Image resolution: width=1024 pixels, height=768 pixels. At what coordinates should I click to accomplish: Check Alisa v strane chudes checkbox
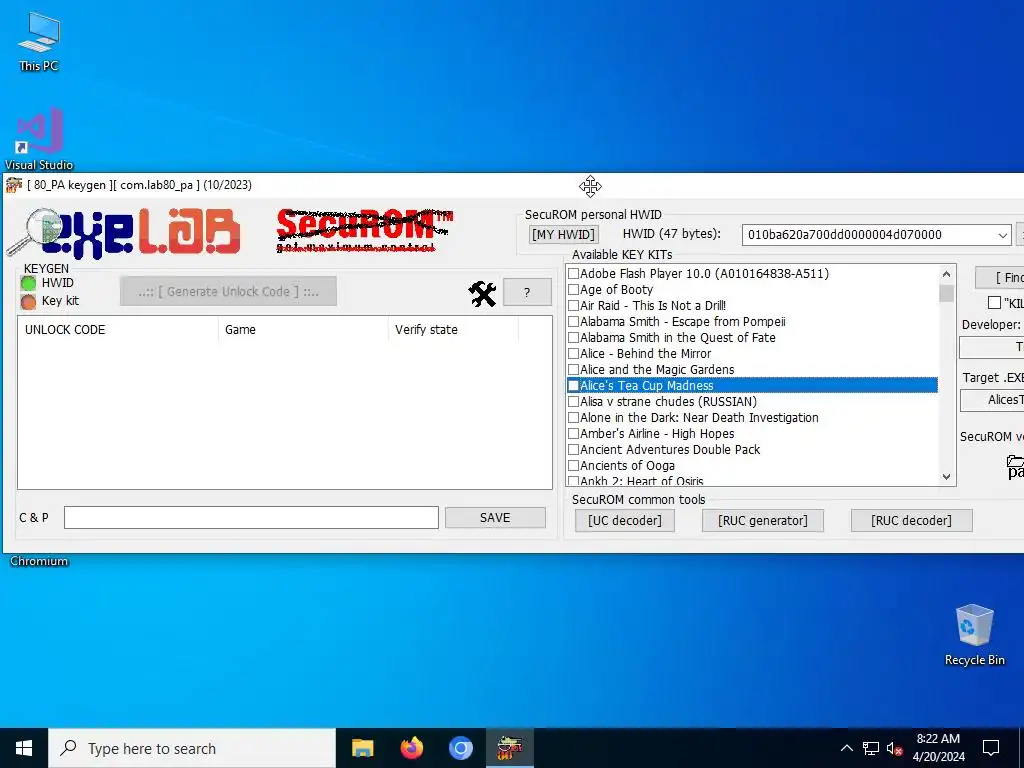573,402
